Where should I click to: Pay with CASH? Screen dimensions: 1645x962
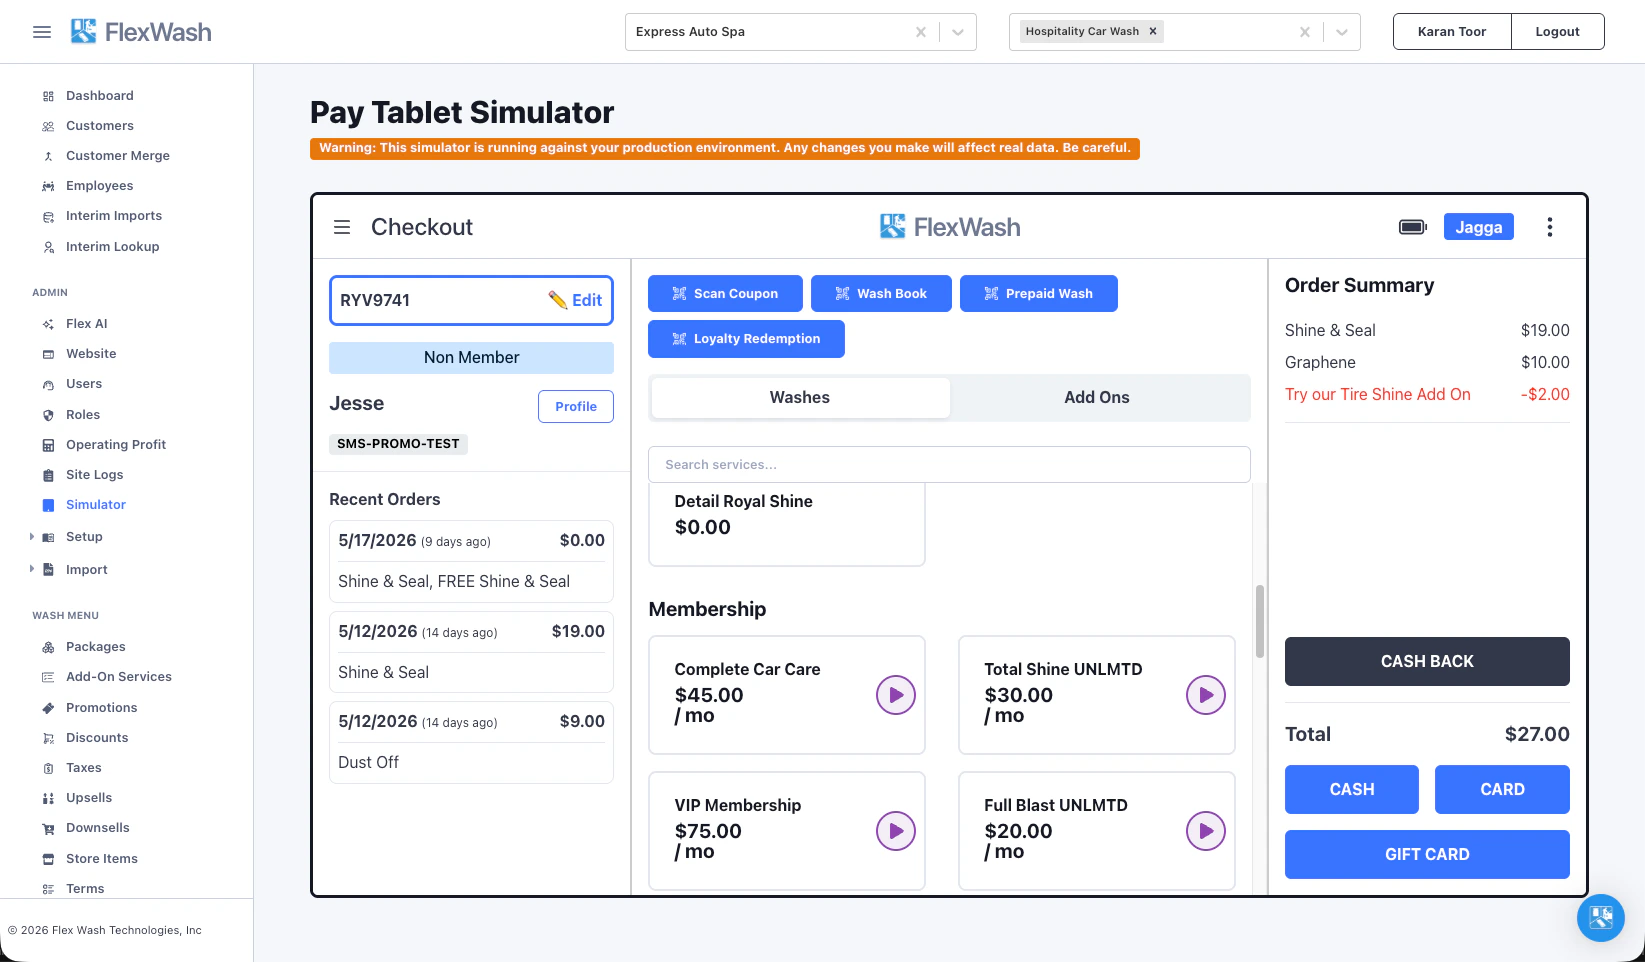(x=1352, y=790)
